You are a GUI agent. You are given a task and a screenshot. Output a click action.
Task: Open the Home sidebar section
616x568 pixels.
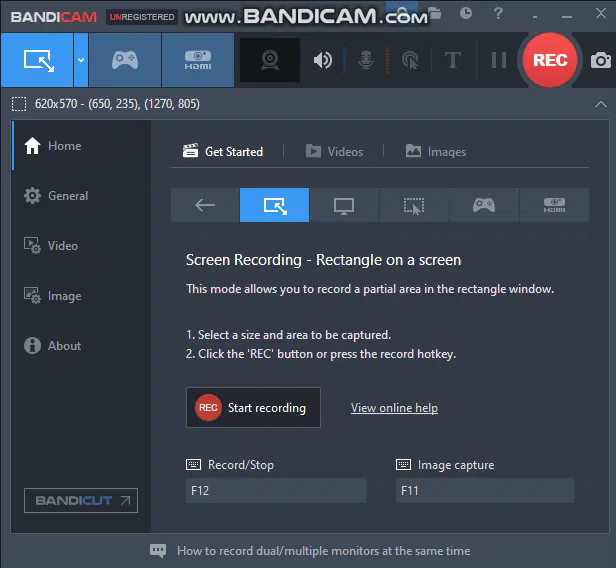[x=81, y=146]
